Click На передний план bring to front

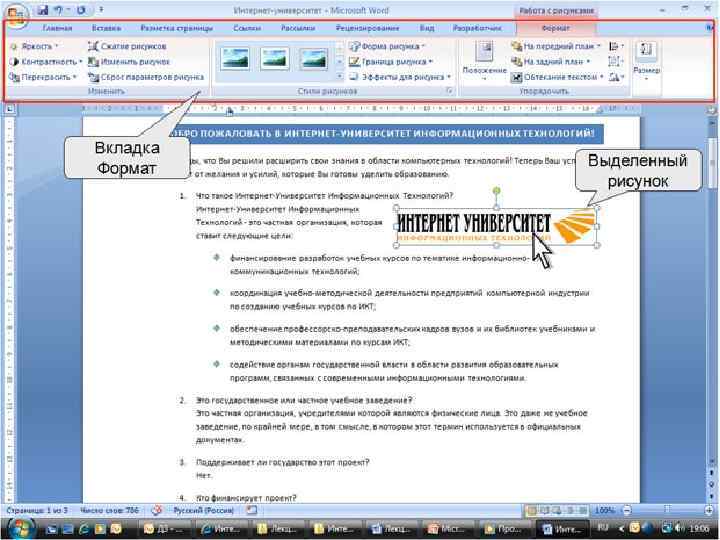click(x=556, y=46)
